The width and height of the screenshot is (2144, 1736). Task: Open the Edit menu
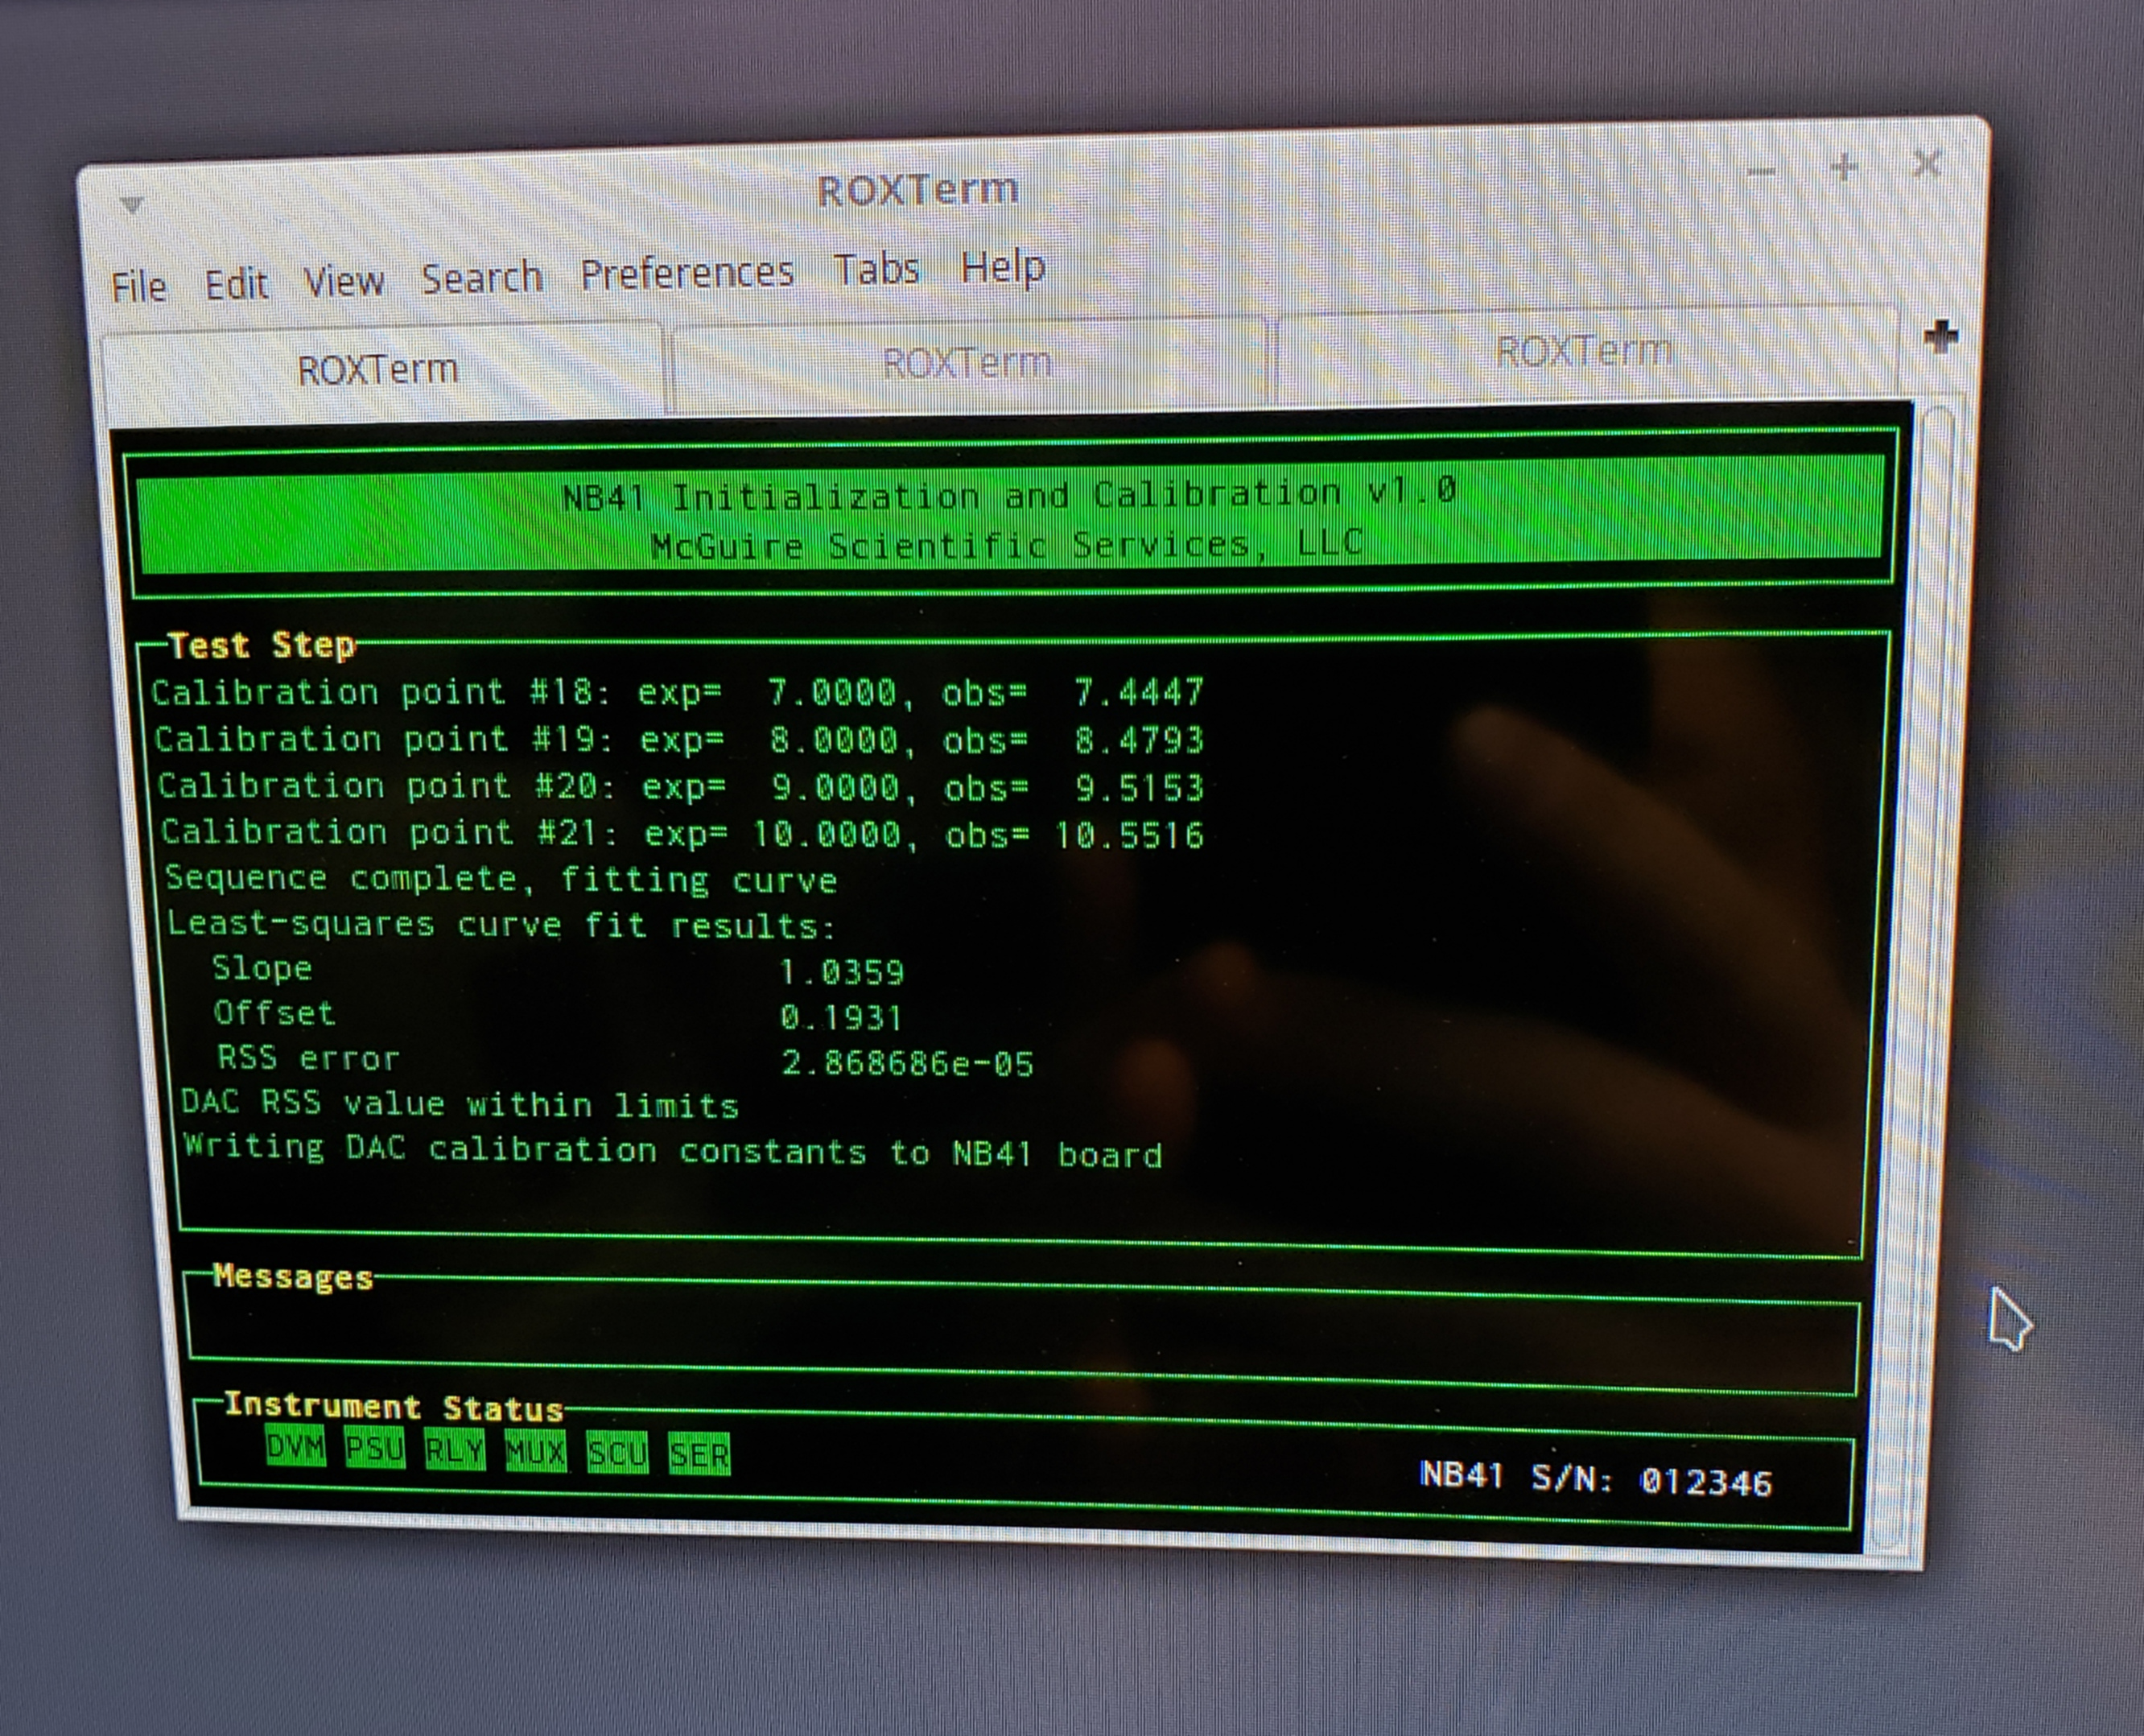click(236, 285)
